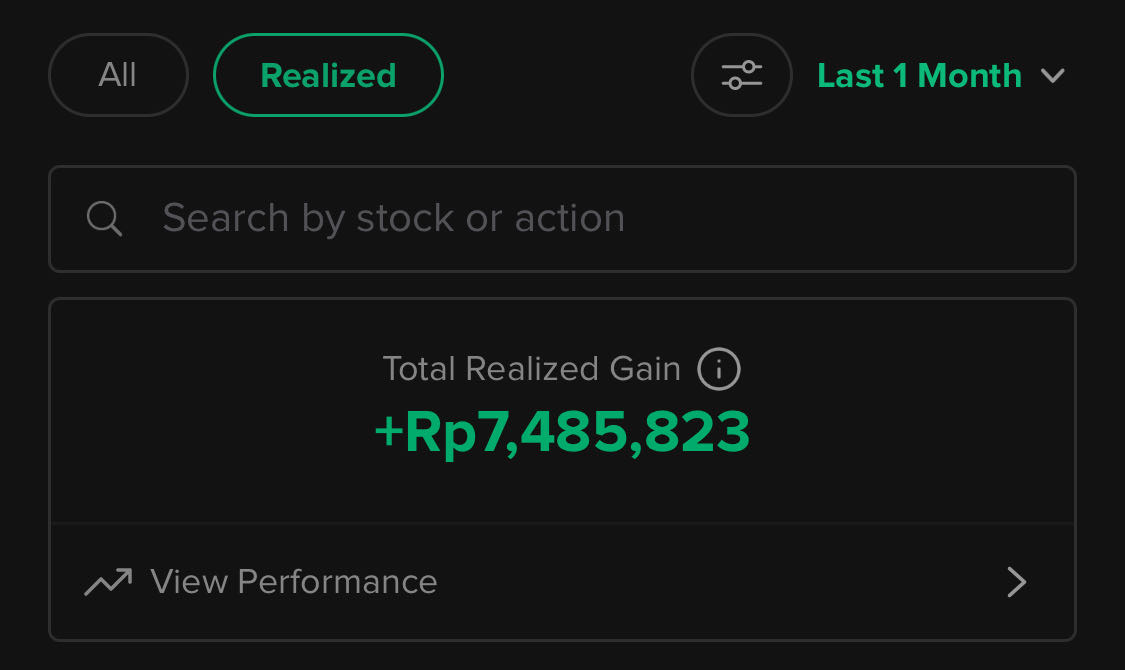Click the Realized tab label

click(328, 76)
